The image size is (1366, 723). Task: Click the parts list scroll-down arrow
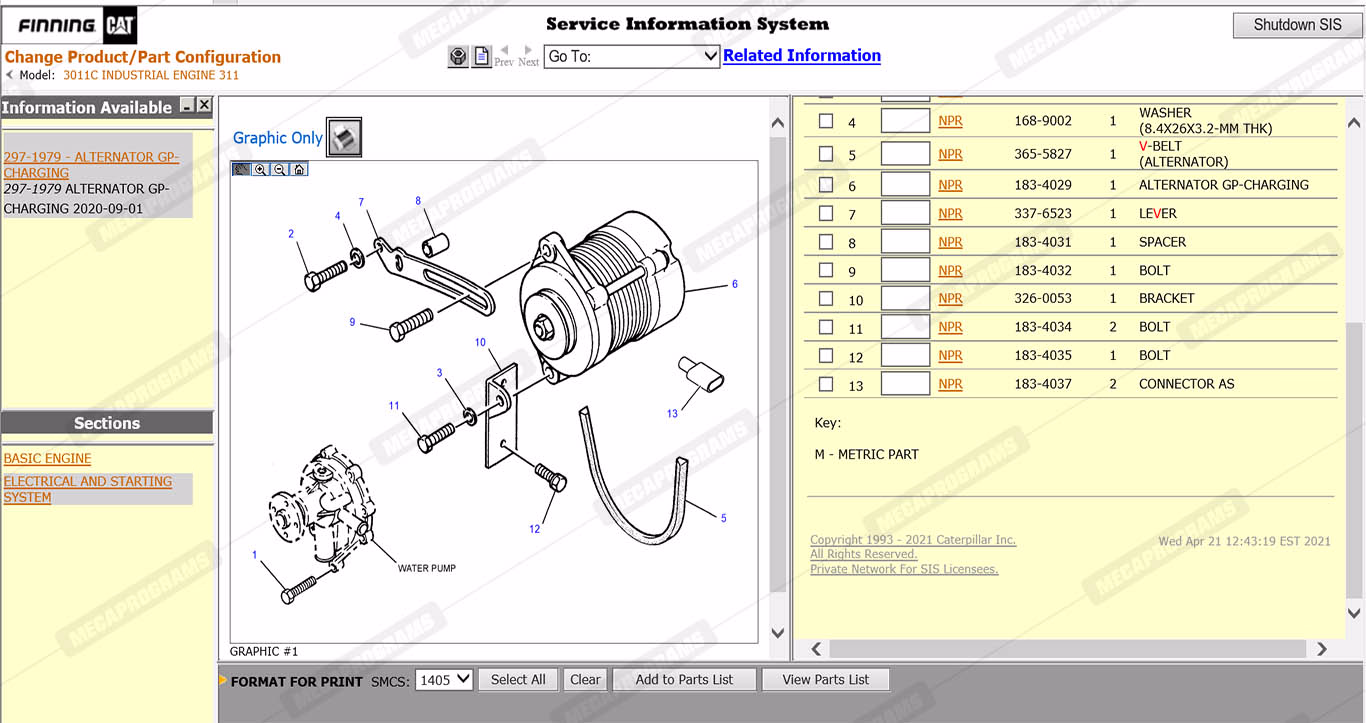tap(1355, 613)
